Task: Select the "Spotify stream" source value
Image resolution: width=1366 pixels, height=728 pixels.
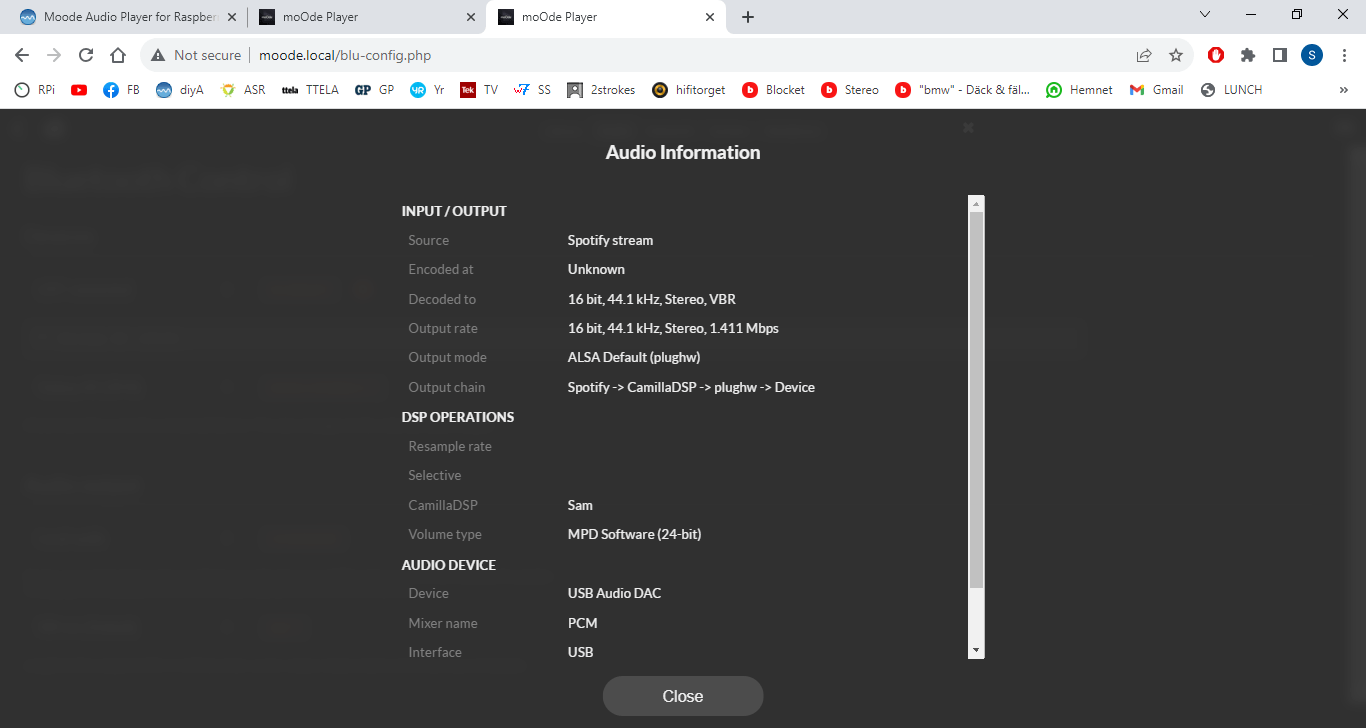Action: coord(610,240)
